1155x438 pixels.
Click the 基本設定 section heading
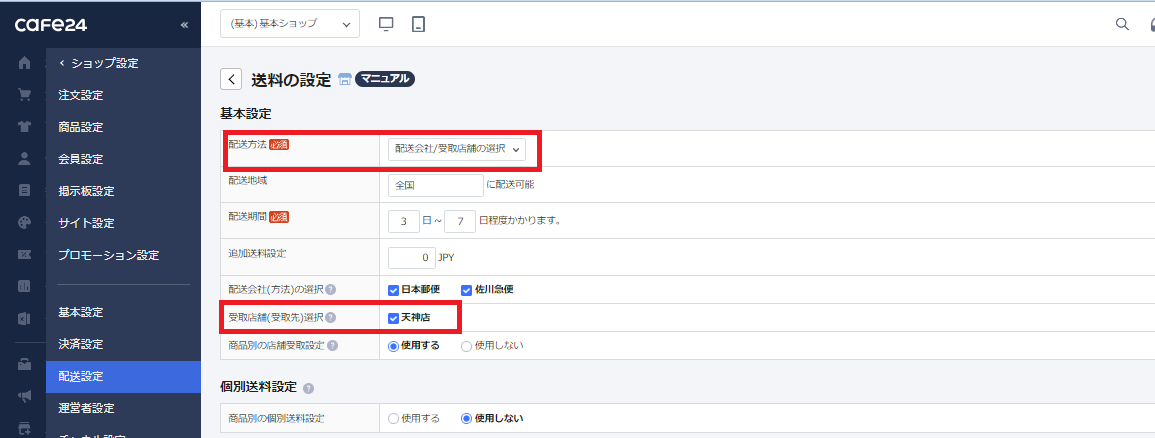pyautogui.click(x=246, y=114)
